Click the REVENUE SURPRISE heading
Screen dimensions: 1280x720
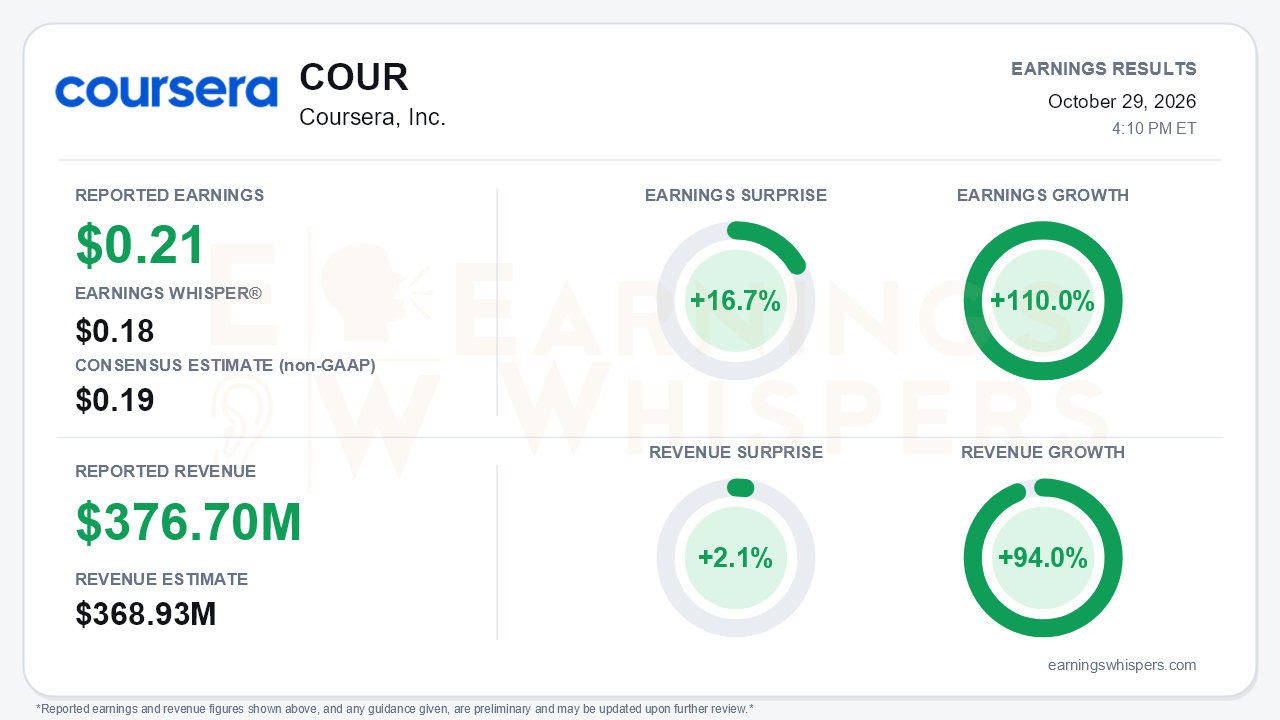(x=736, y=452)
